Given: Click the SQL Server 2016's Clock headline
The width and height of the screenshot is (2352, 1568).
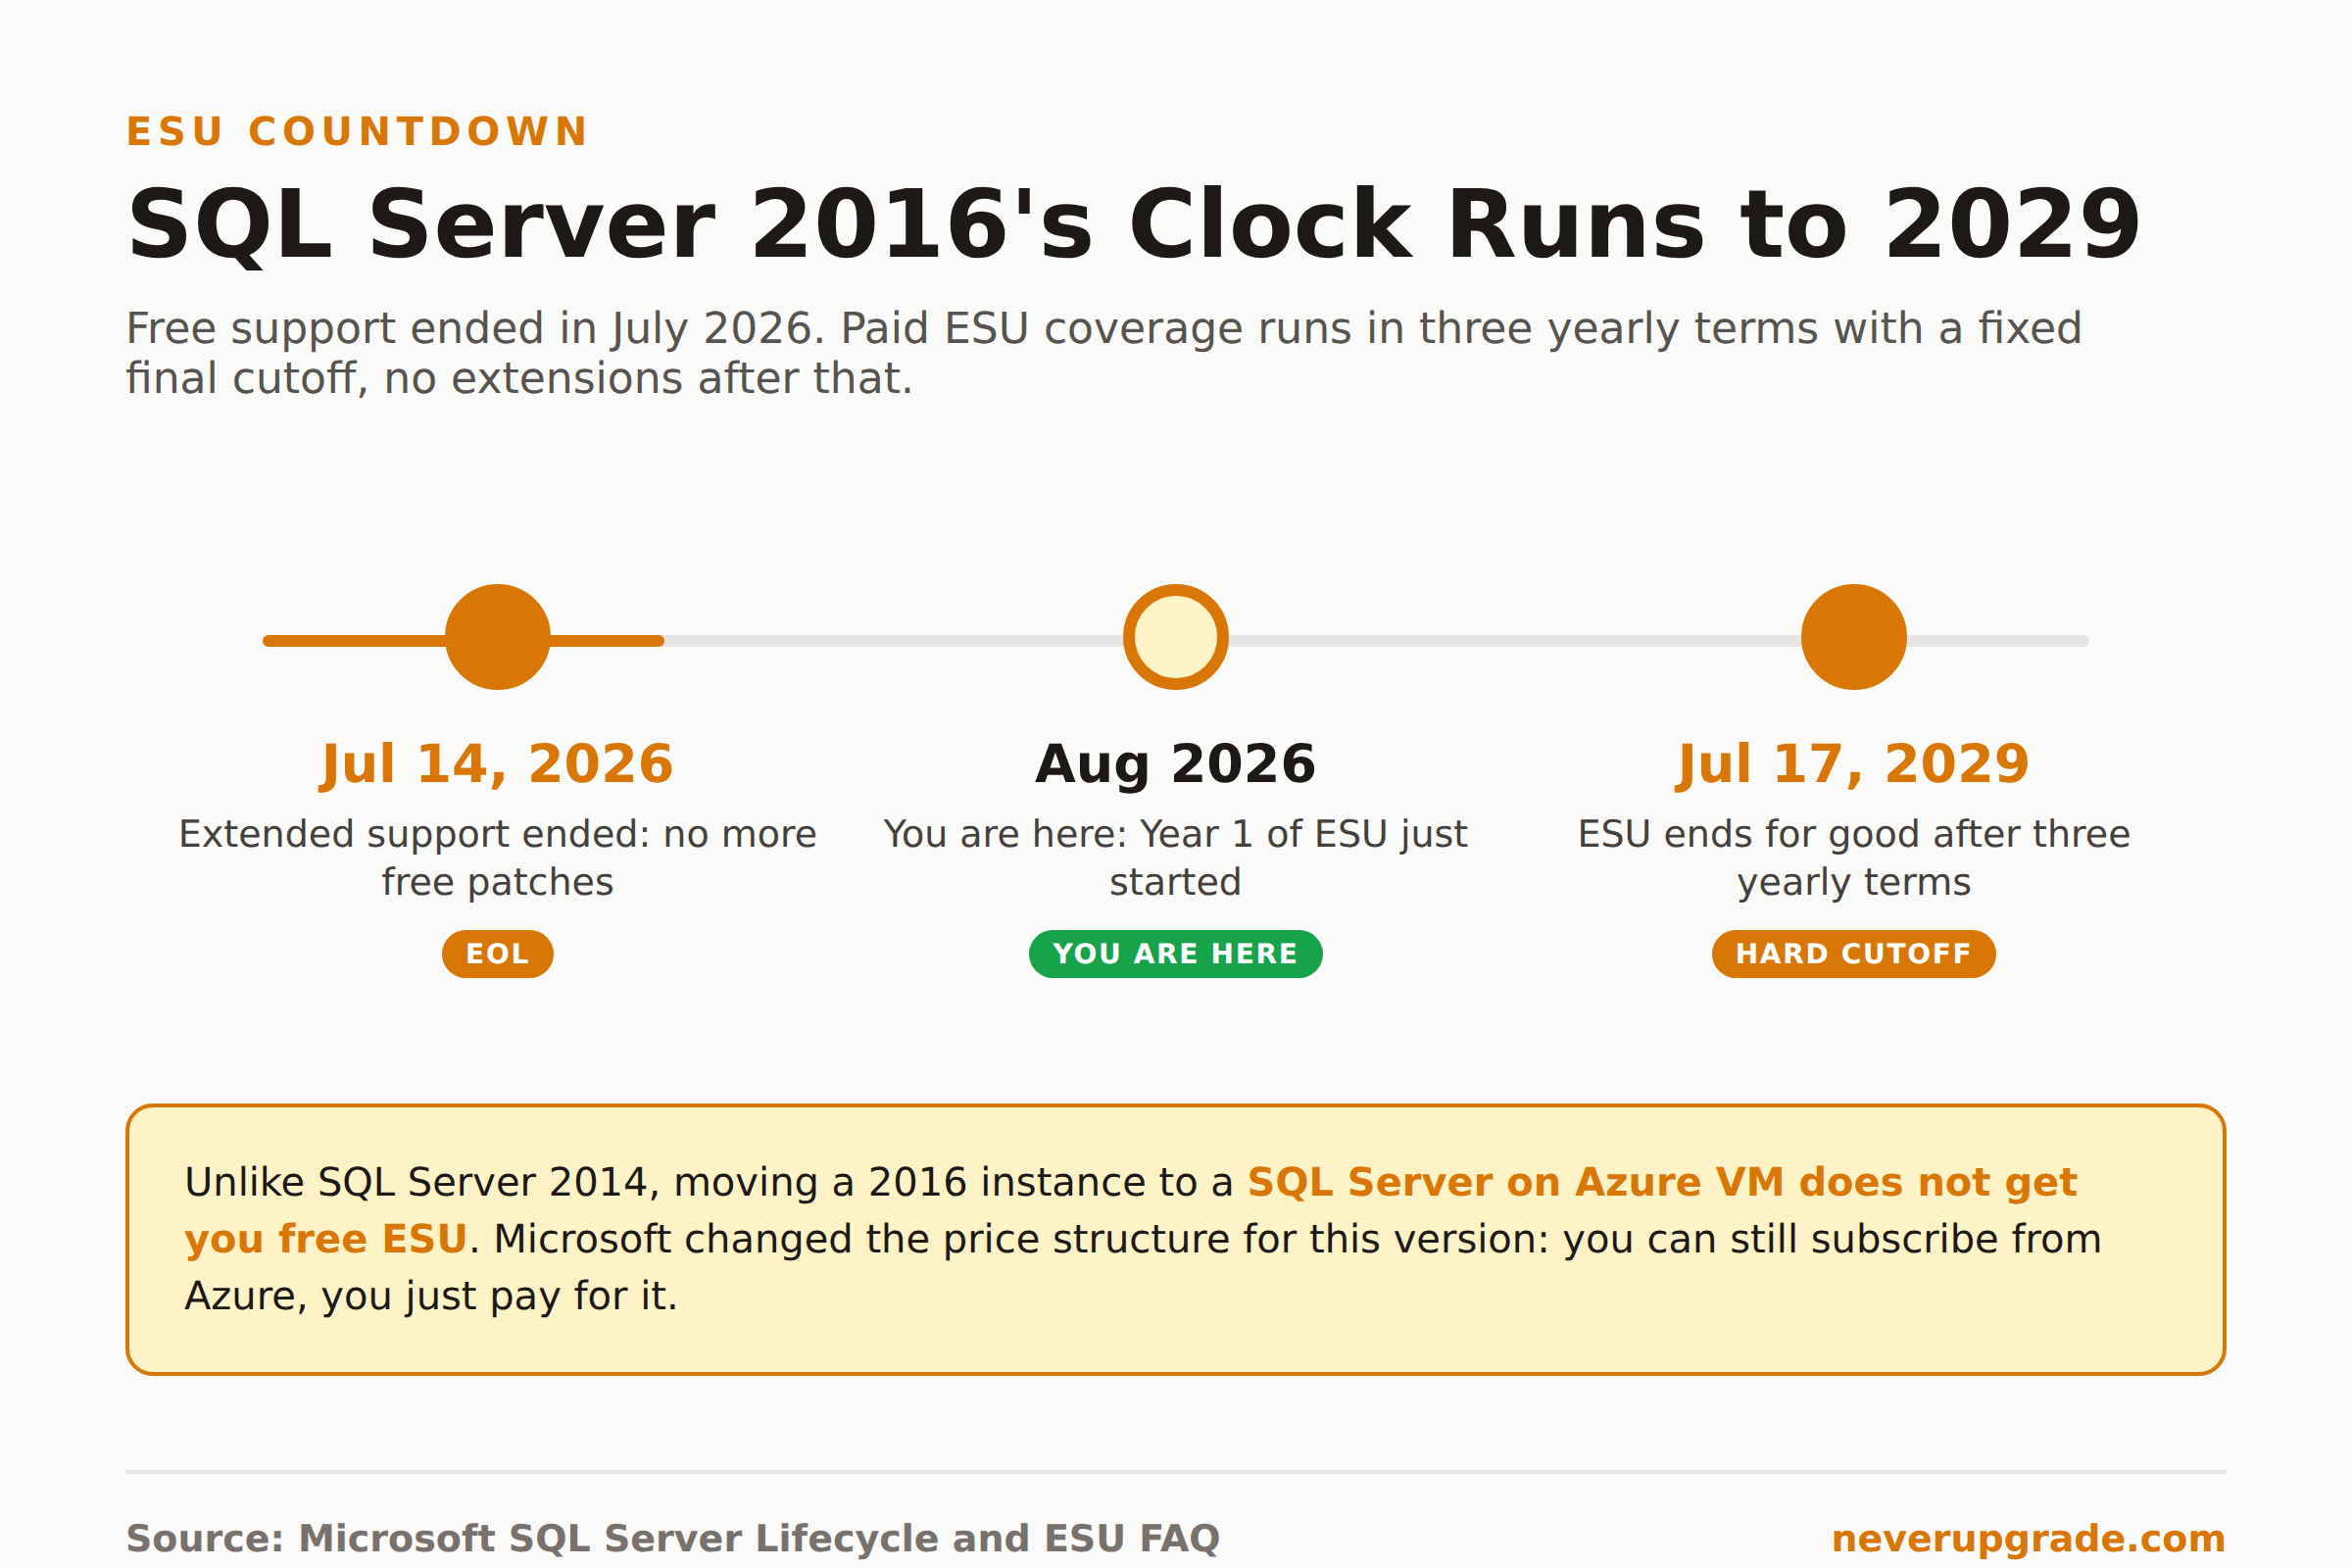Looking at the screenshot, I should pyautogui.click(x=1134, y=225).
